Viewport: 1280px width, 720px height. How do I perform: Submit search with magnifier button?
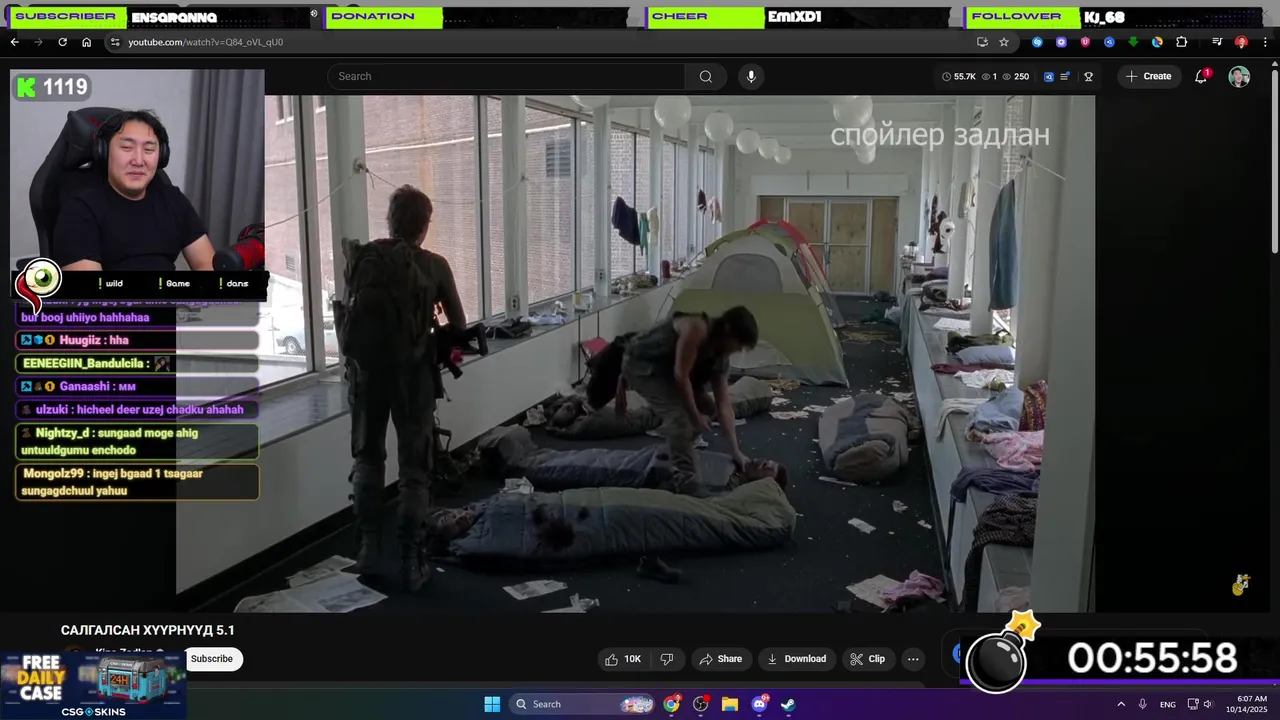706,76
